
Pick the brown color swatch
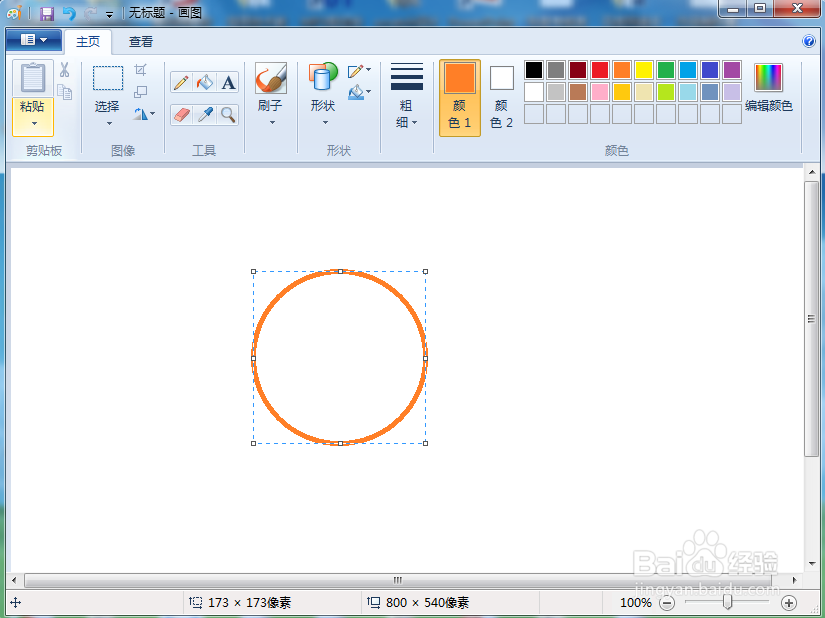coord(578,92)
